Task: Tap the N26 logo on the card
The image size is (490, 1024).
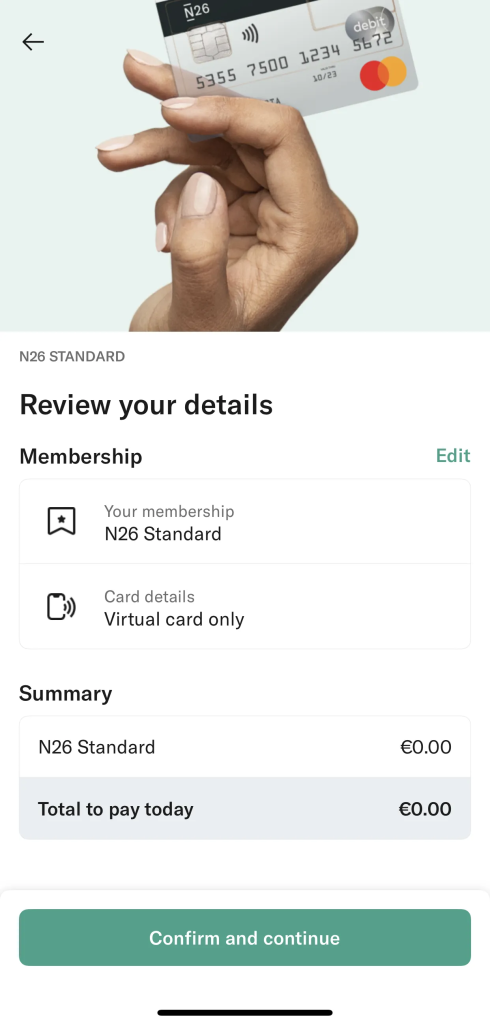Action: coord(197,11)
